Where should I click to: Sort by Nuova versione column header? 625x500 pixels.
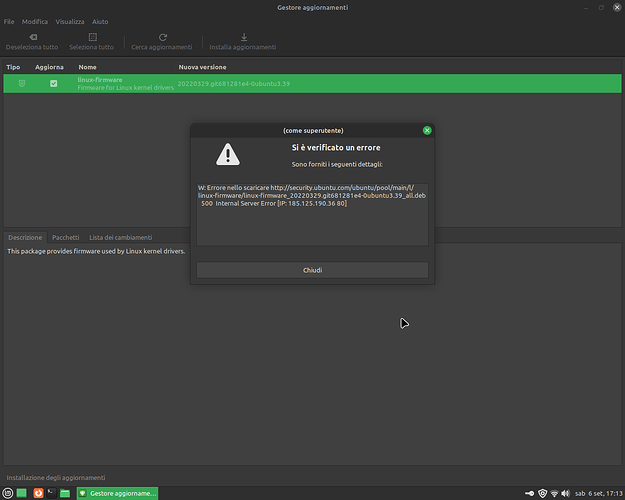202,67
